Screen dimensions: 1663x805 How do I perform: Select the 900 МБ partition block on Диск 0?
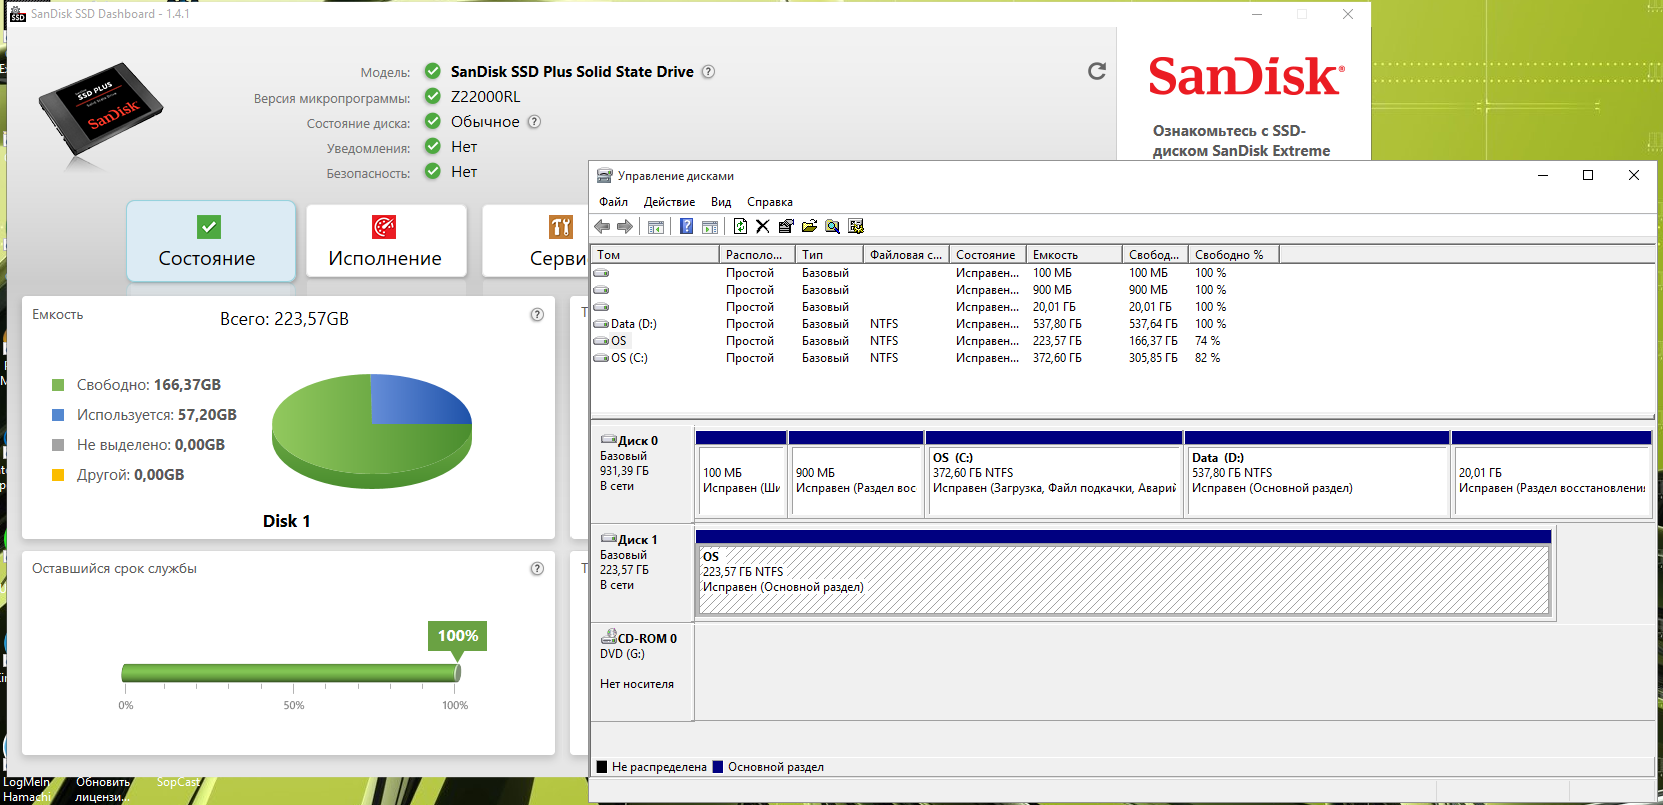[856, 474]
